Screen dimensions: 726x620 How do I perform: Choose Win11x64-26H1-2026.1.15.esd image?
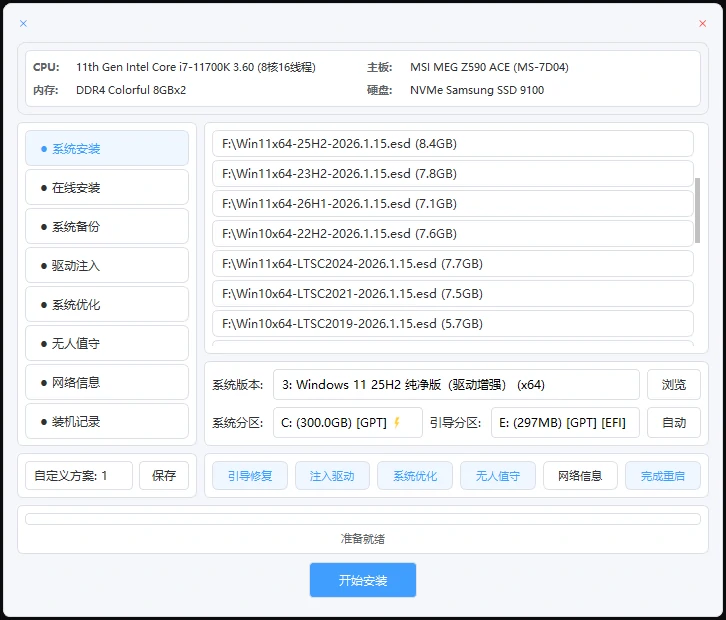(453, 204)
